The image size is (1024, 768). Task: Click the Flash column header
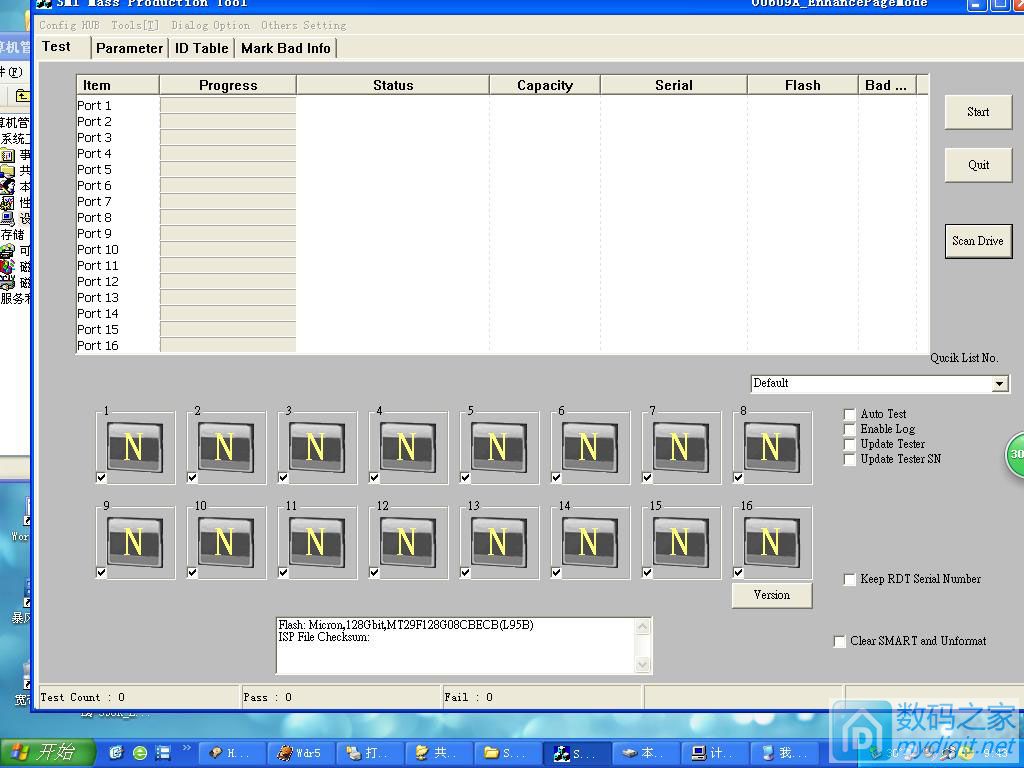coord(803,86)
